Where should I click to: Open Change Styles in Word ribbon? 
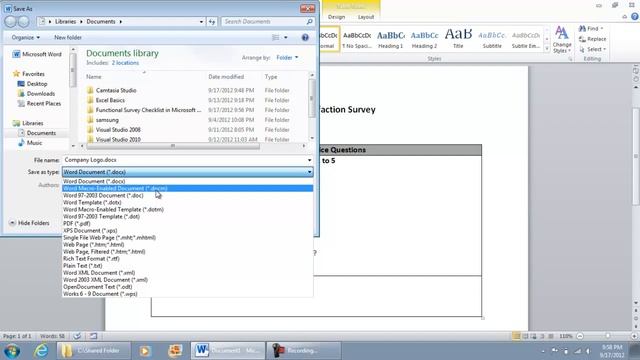562,39
